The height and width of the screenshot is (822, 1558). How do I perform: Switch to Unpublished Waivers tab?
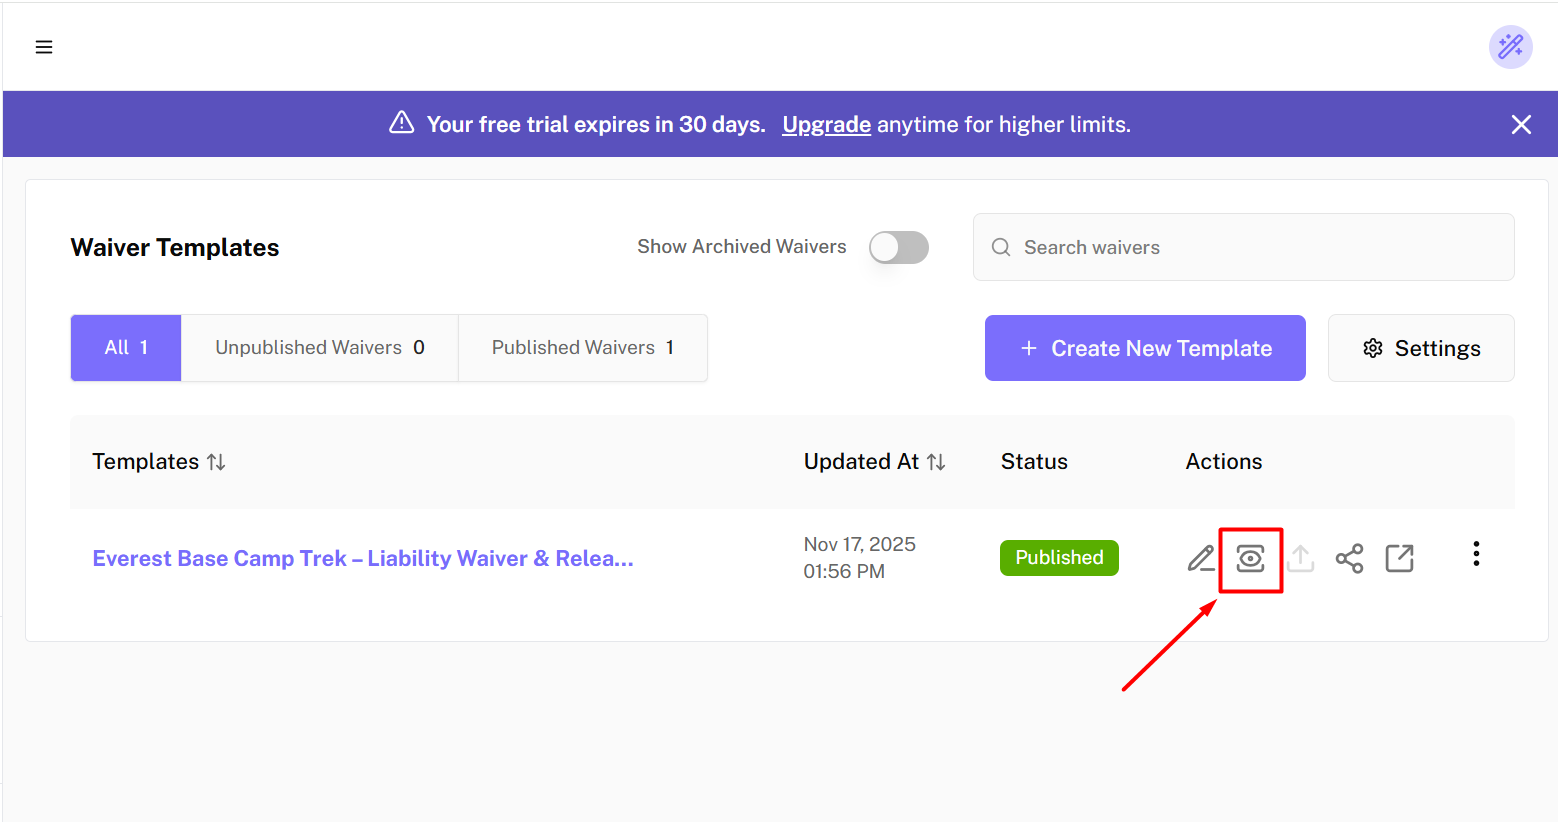[319, 348]
